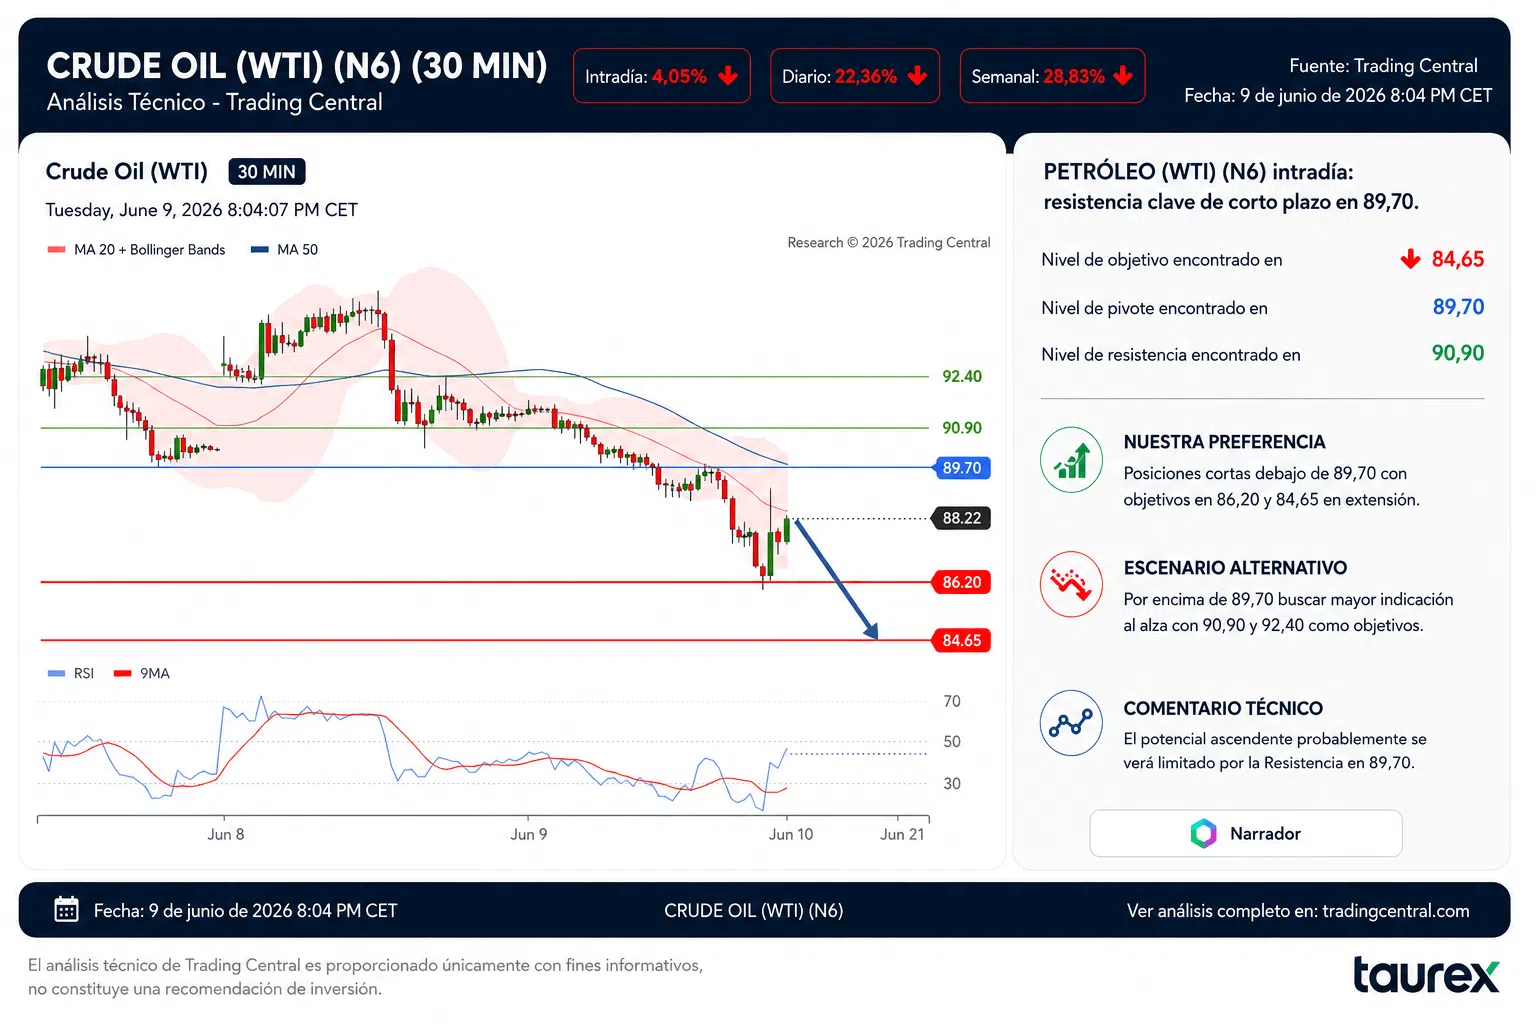Screen dimensions: 1536x1024
Task: Click the 89.70 pivot price label
Action: click(x=962, y=468)
